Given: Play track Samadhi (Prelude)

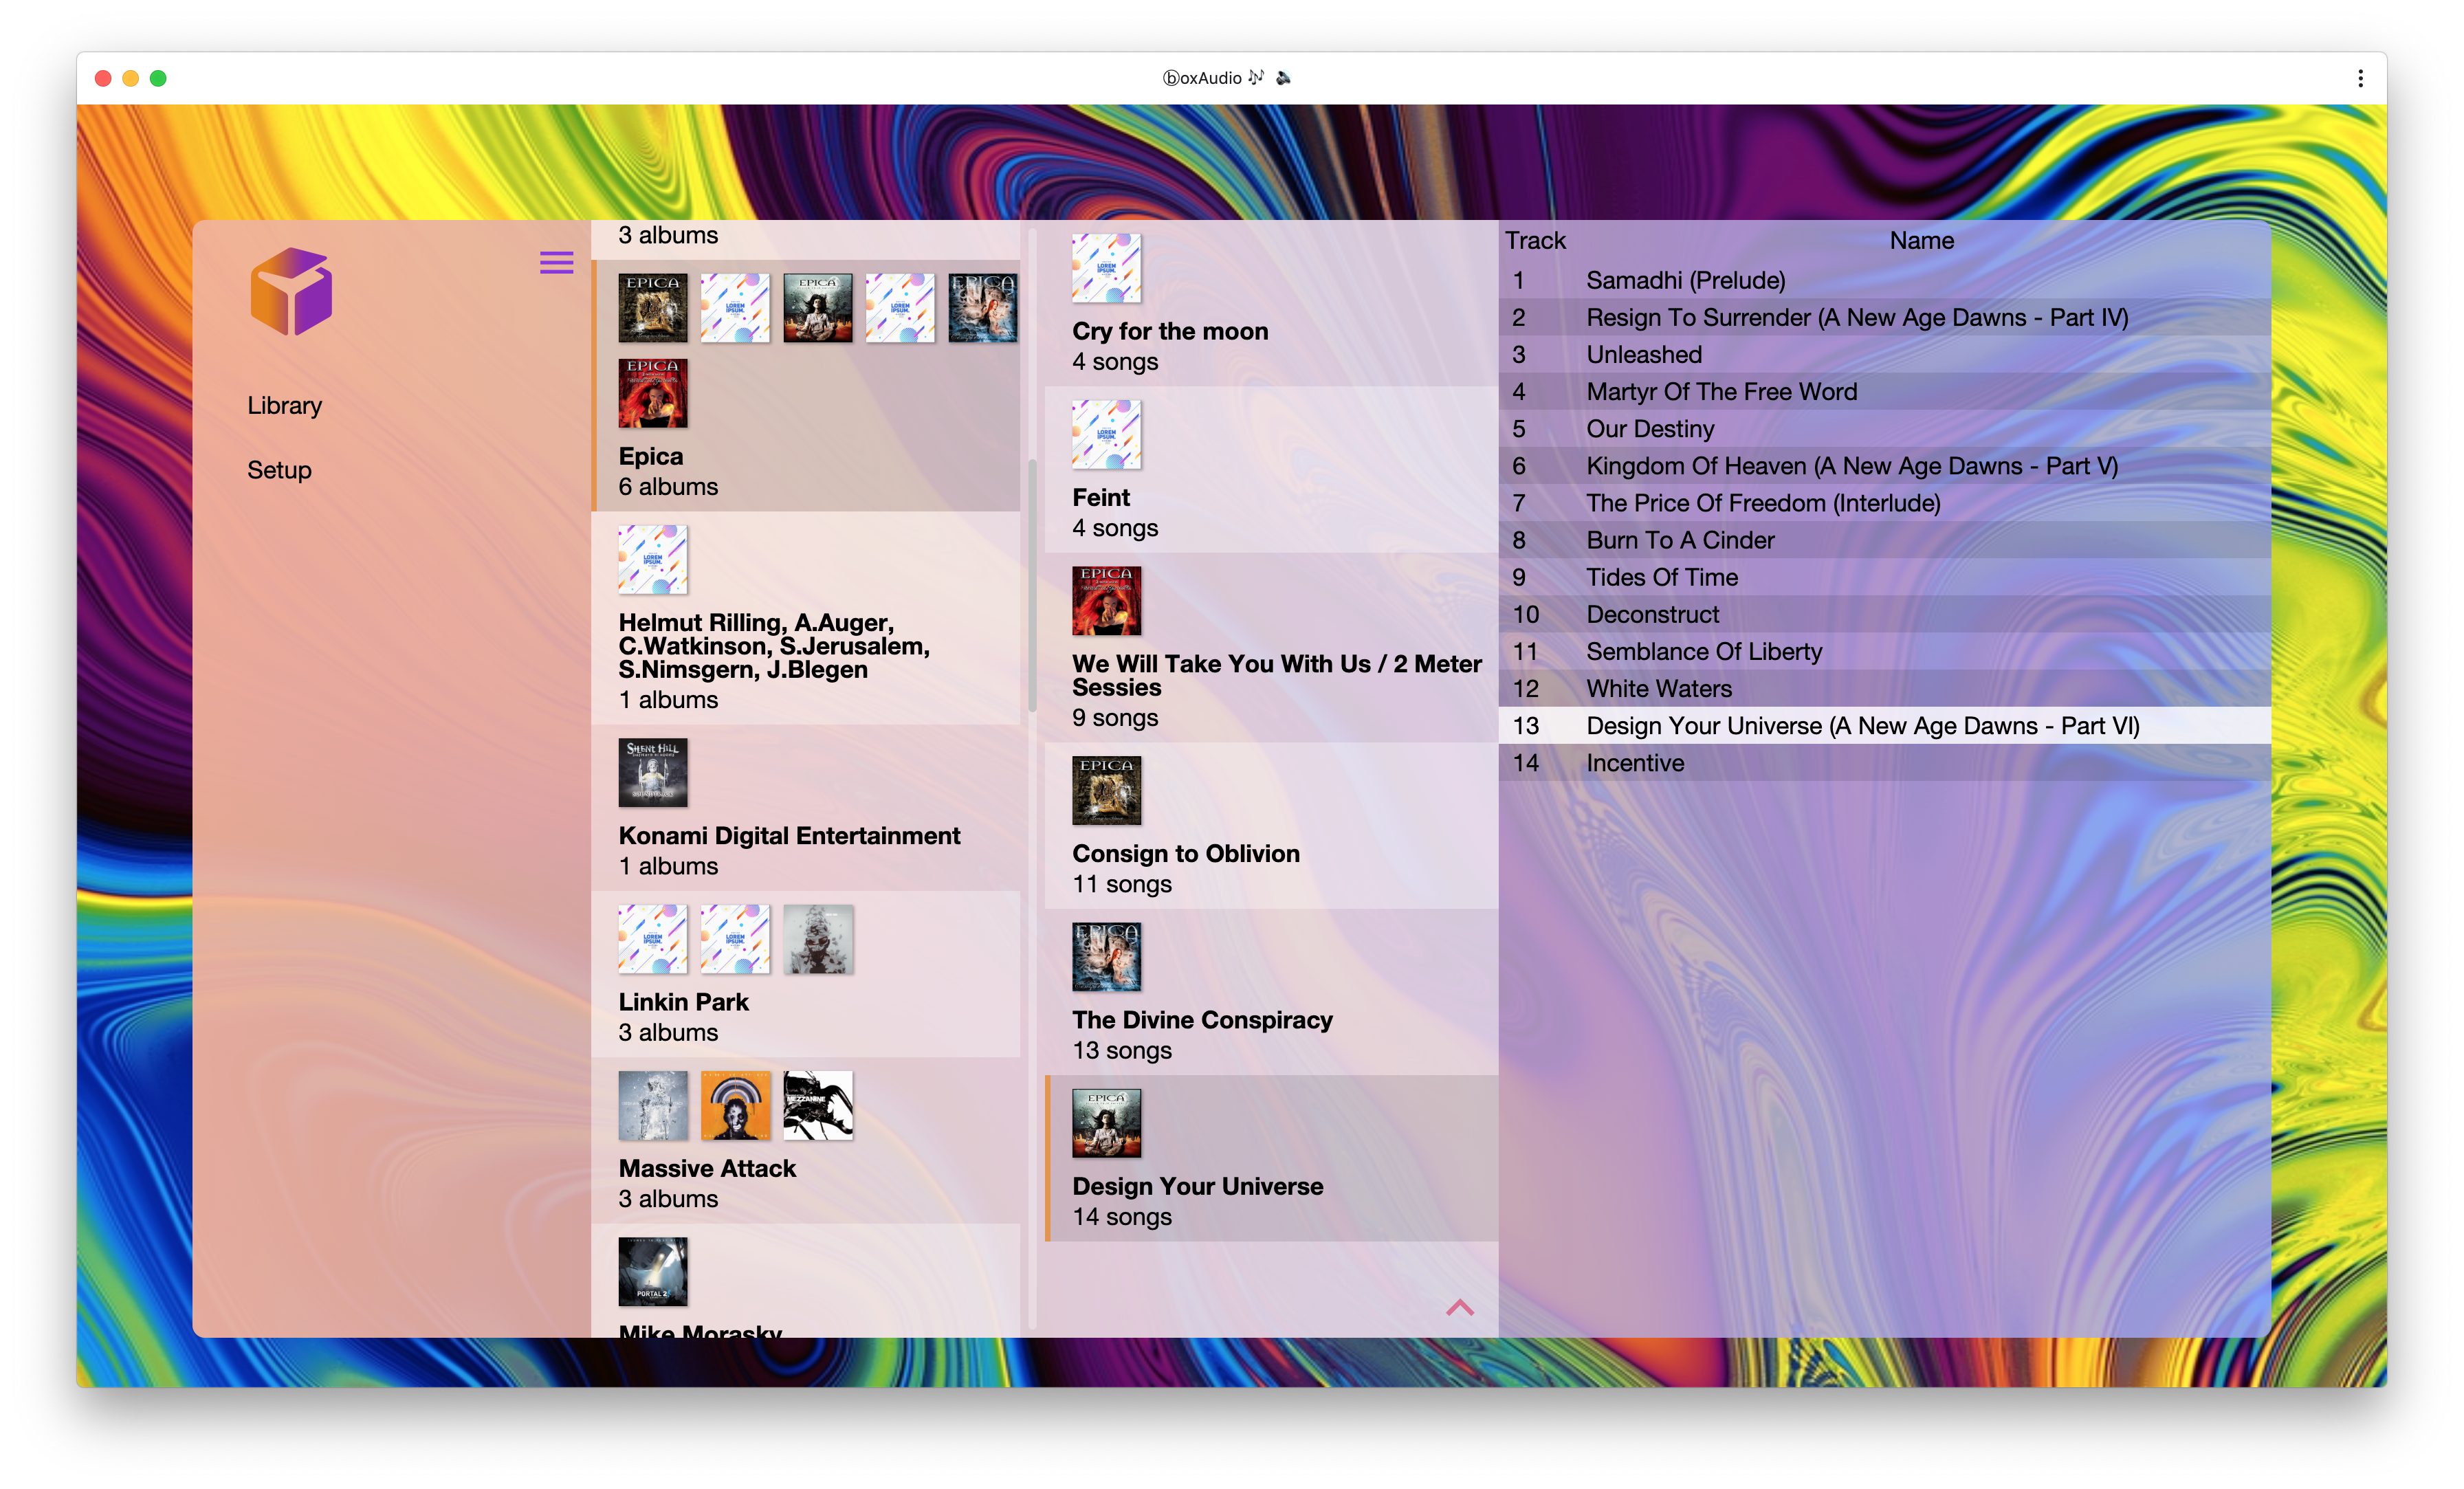Looking at the screenshot, I should pyautogui.click(x=1685, y=280).
